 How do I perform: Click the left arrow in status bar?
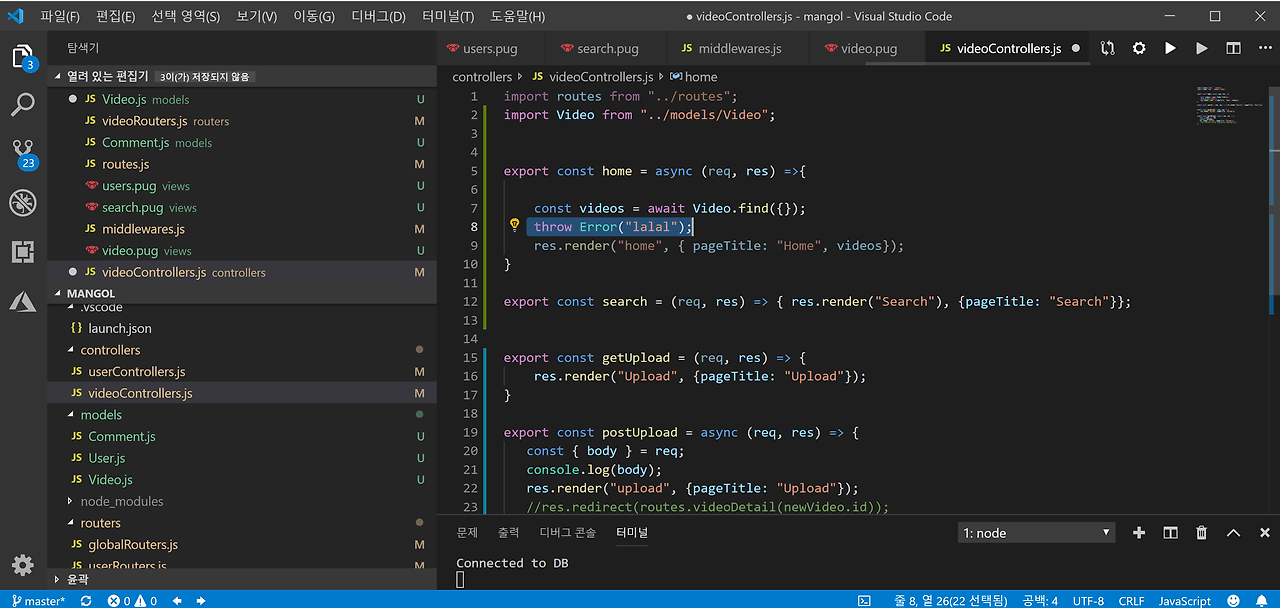tap(177, 601)
